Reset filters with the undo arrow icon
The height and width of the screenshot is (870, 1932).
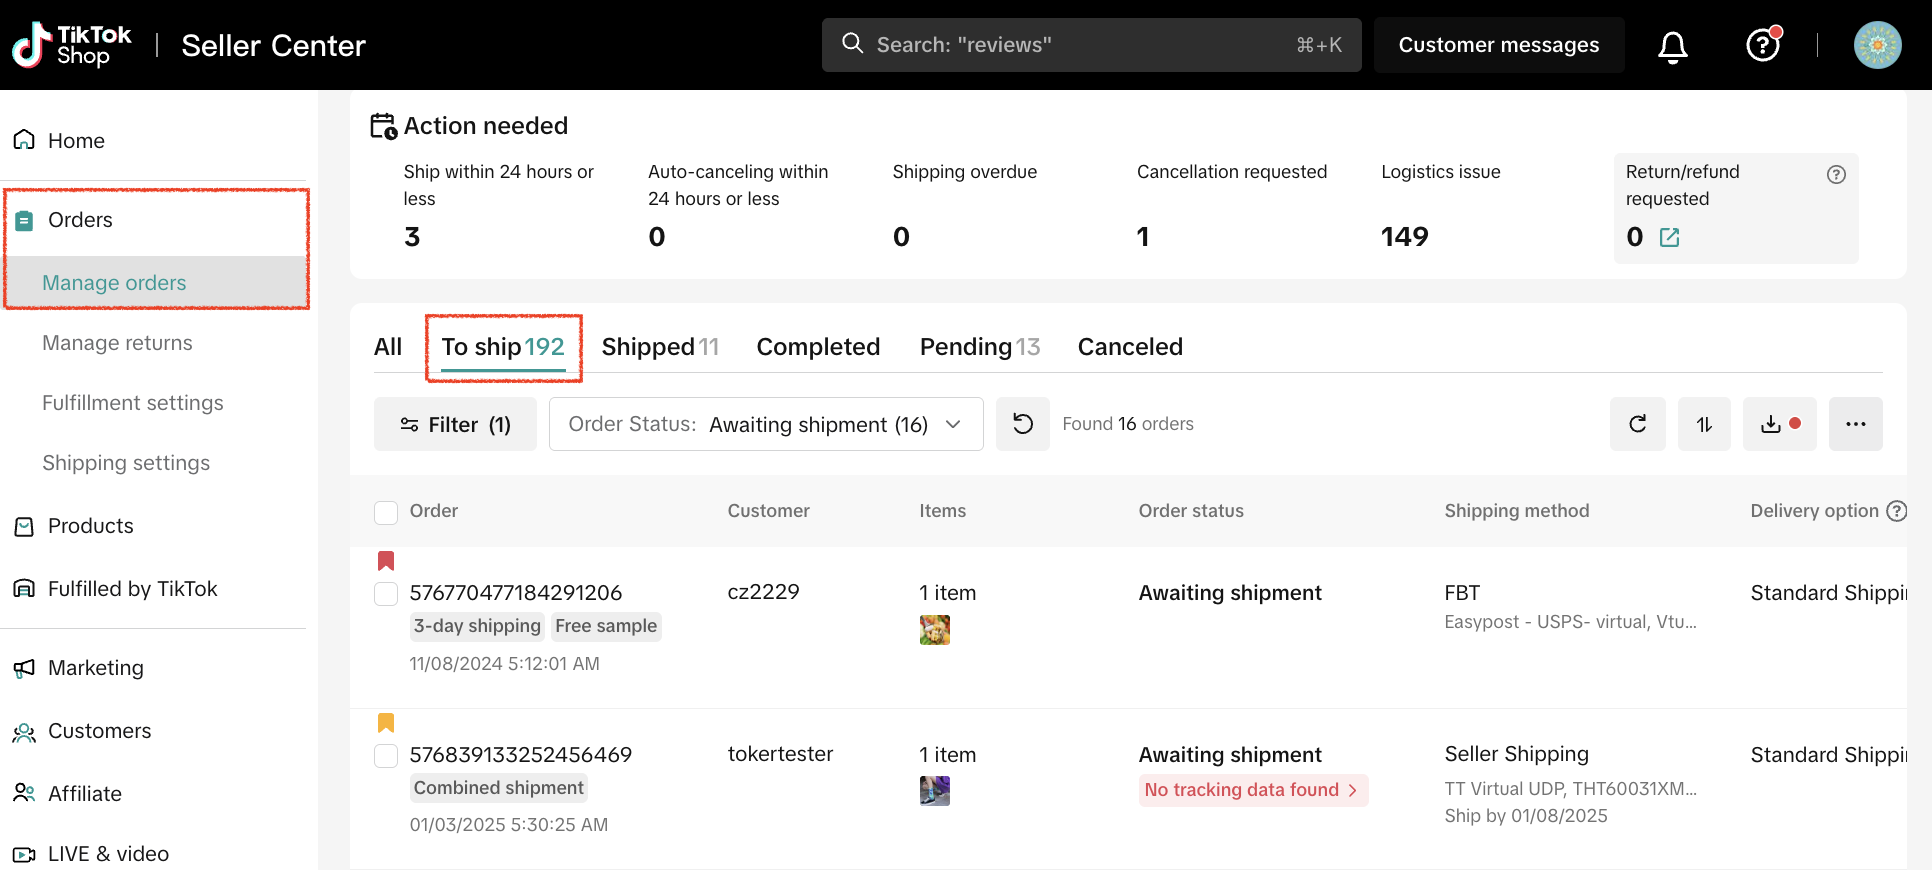1022,424
